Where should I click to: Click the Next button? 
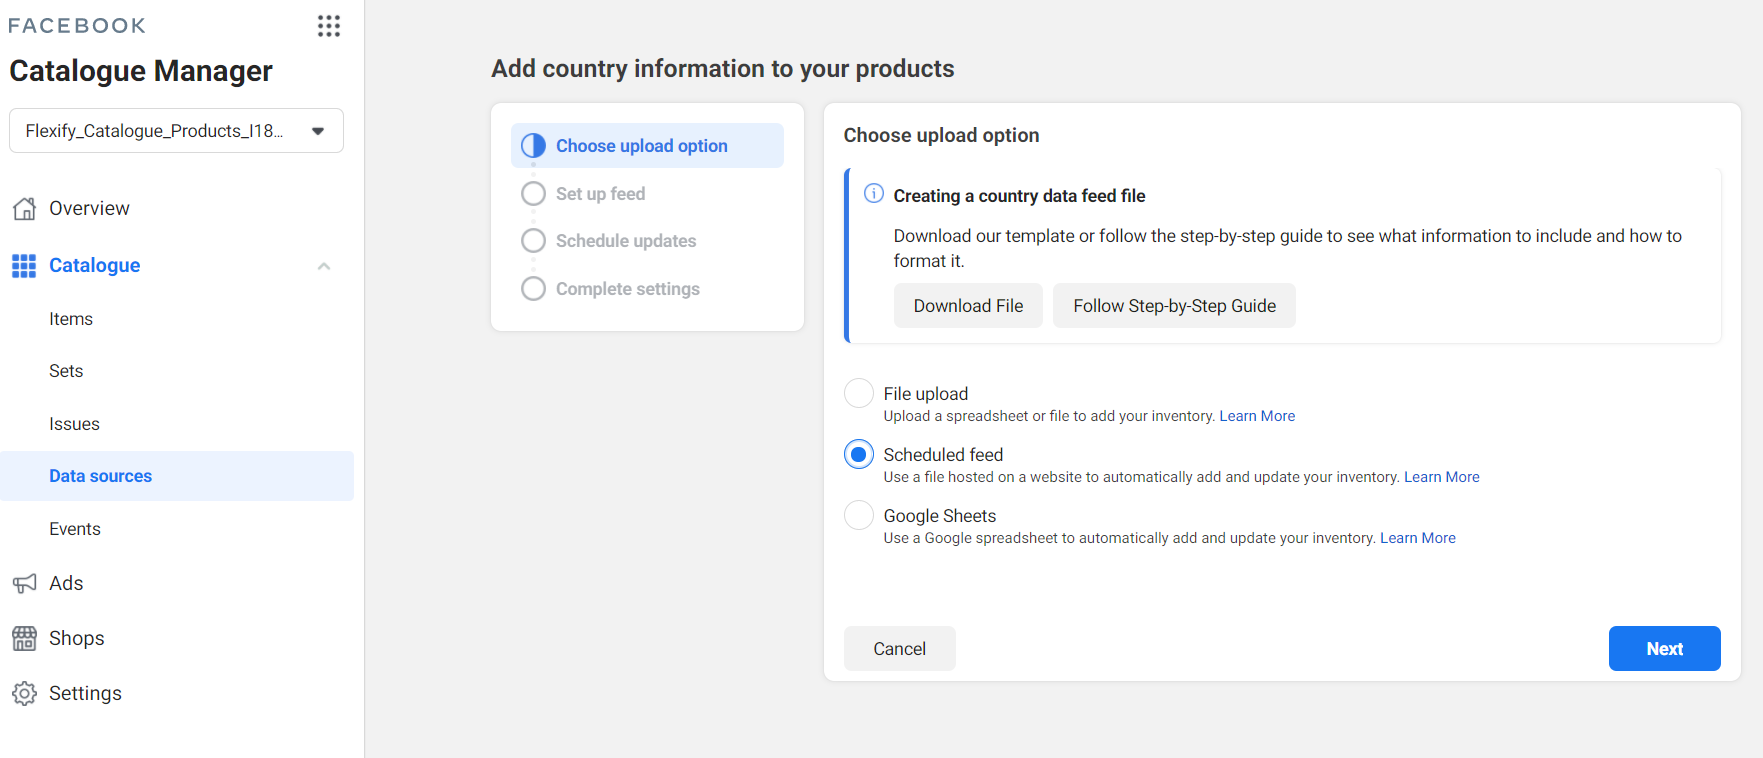pyautogui.click(x=1664, y=648)
